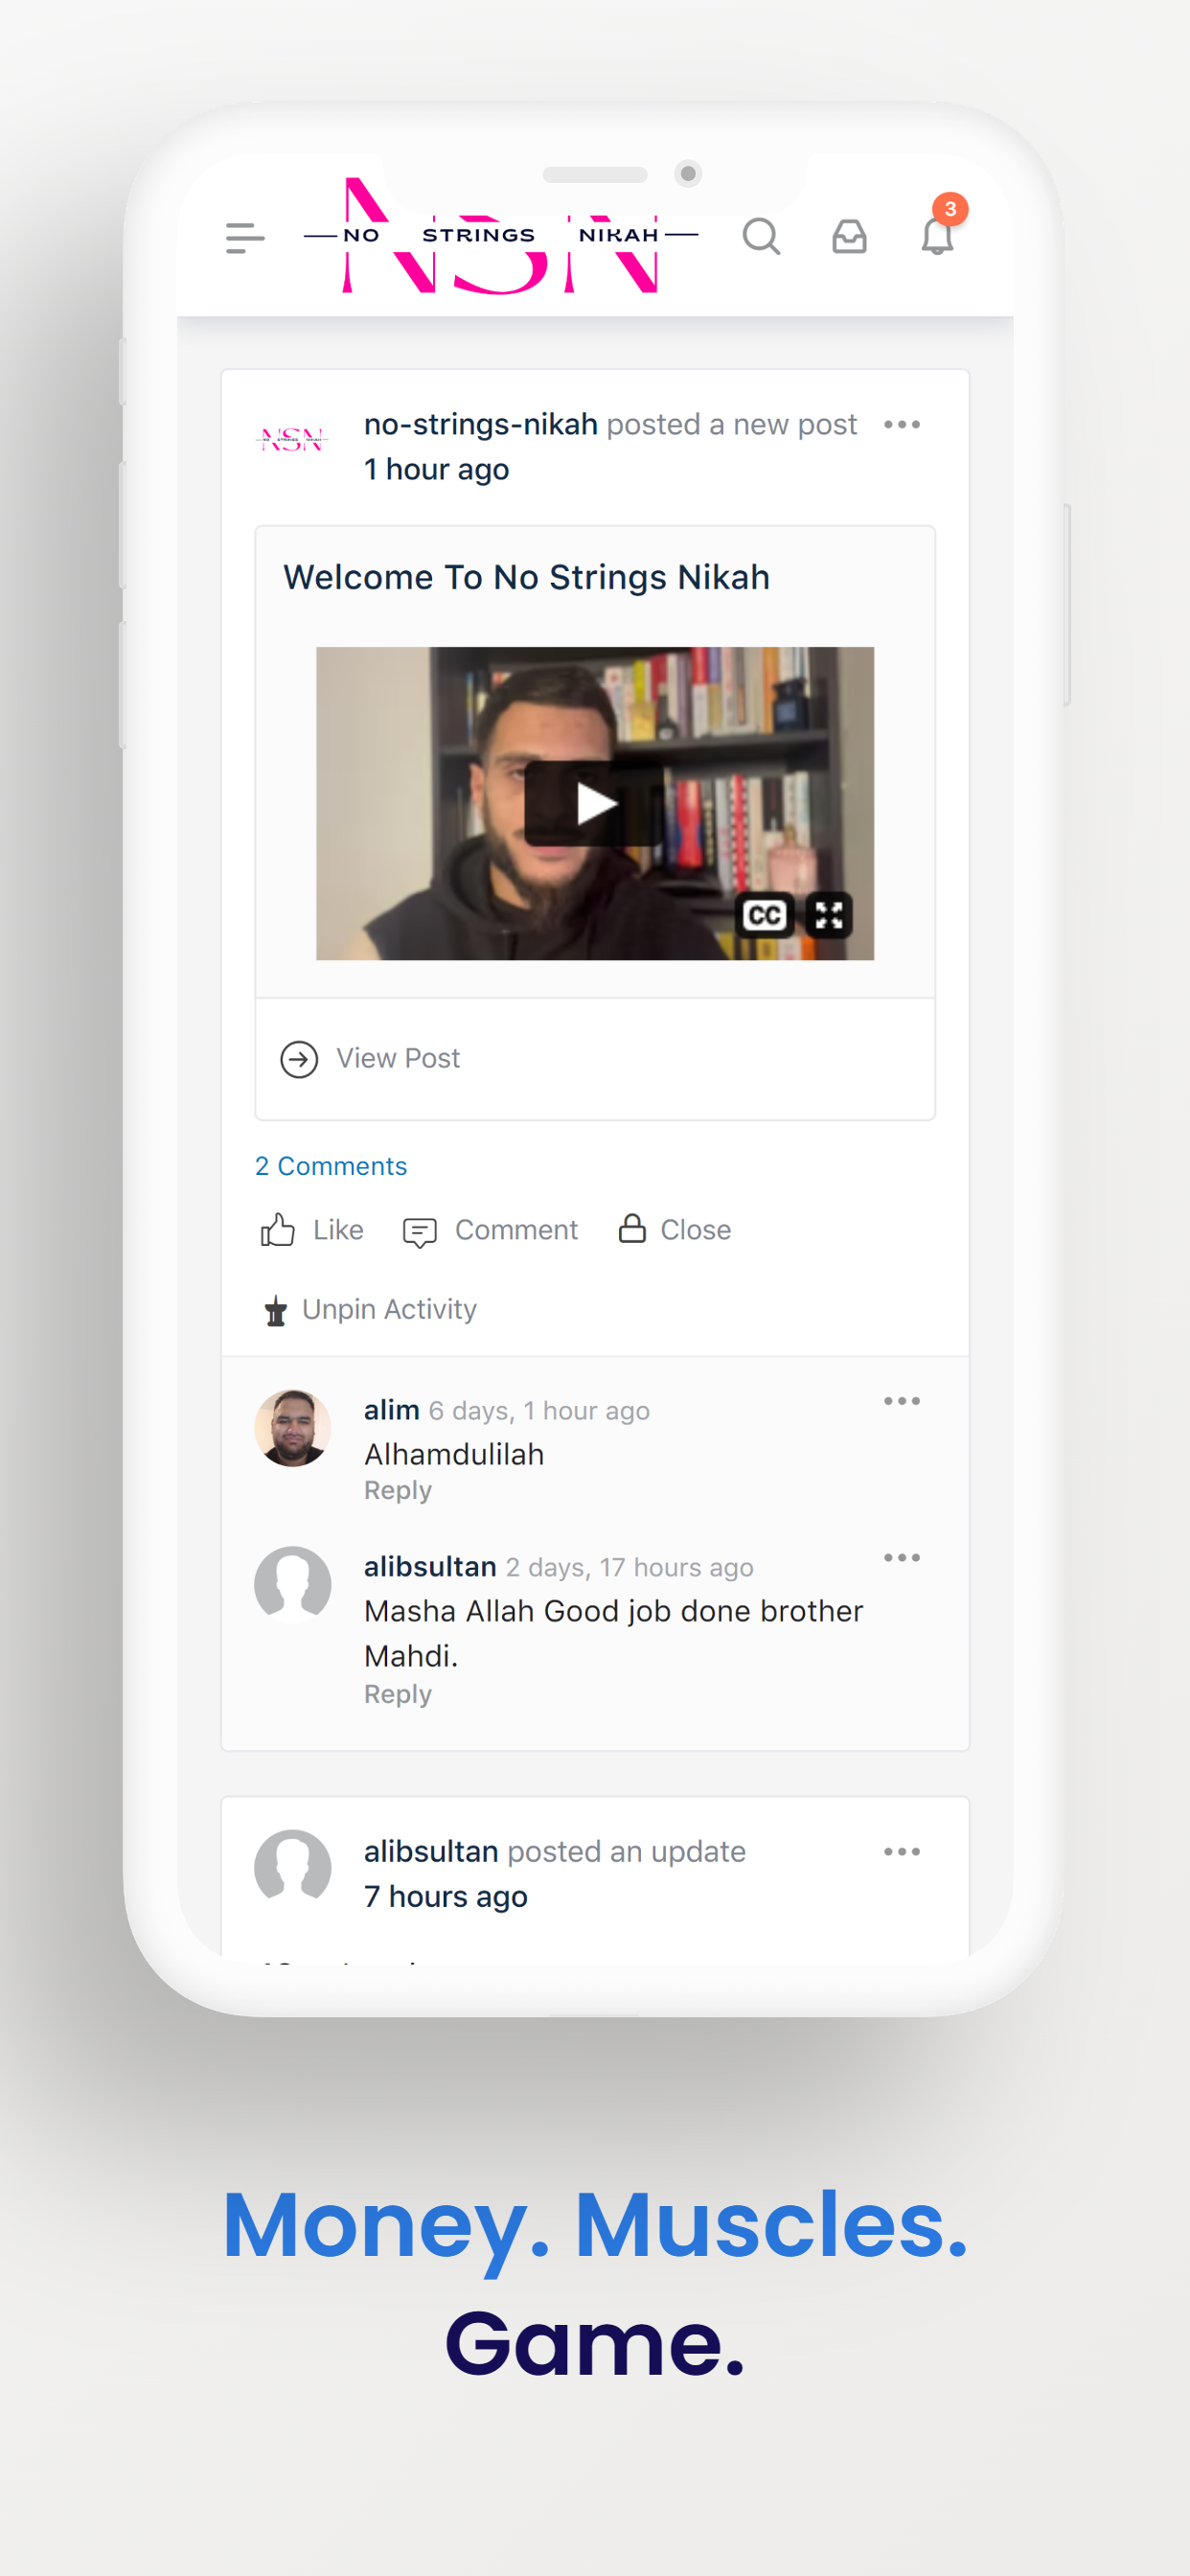Screen dimensions: 1190x2576
Task: Open options dots on alibsultan's comment
Action: click(x=902, y=1558)
